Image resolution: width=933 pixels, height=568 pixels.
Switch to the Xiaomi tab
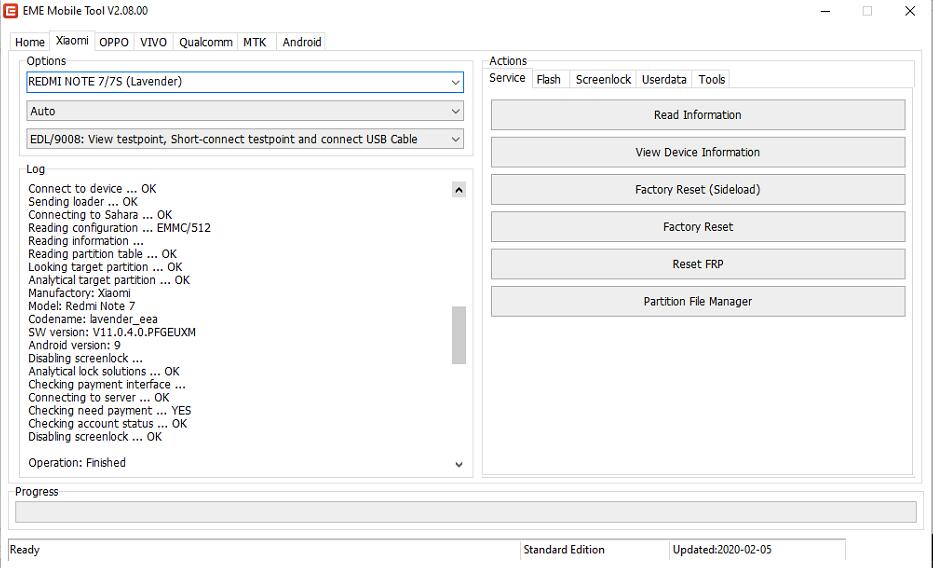coord(72,40)
